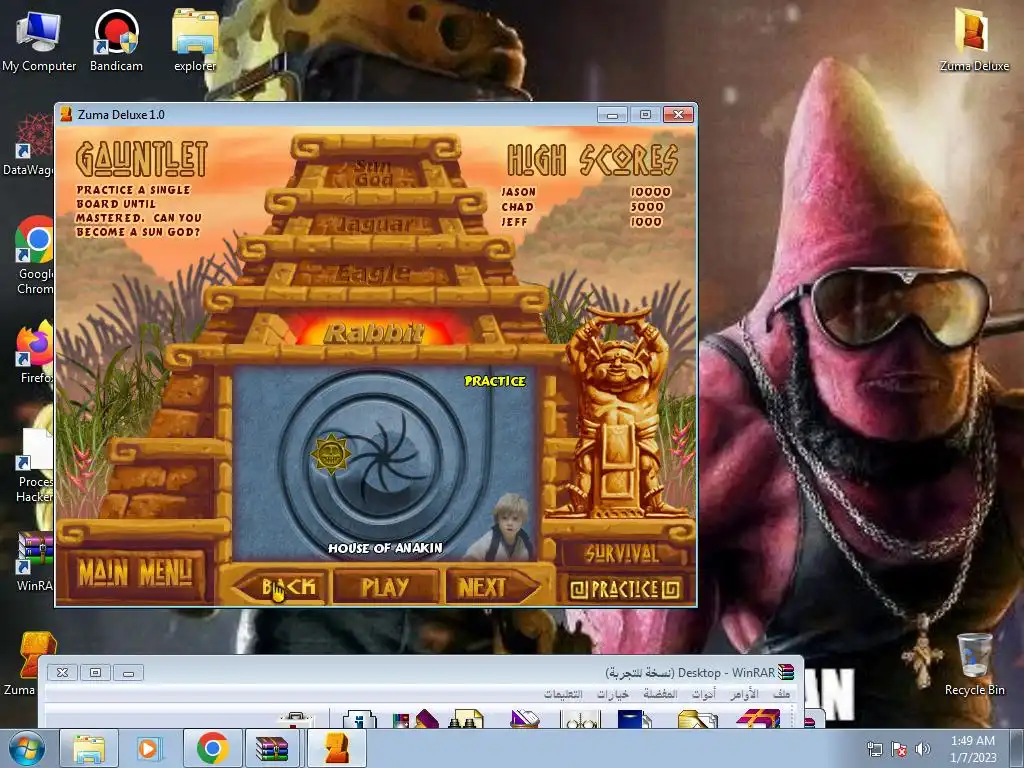The image size is (1024, 768).
Task: Open the Windows Start menu orb
Action: pos(26,748)
